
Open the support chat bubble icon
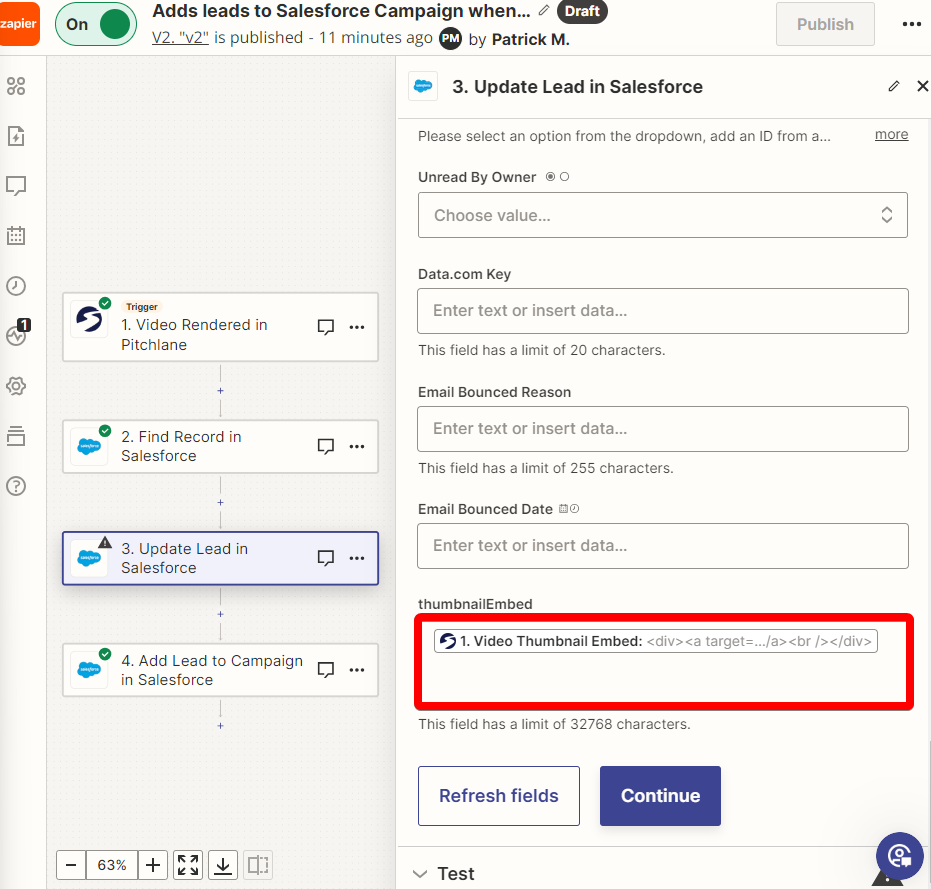click(x=900, y=856)
